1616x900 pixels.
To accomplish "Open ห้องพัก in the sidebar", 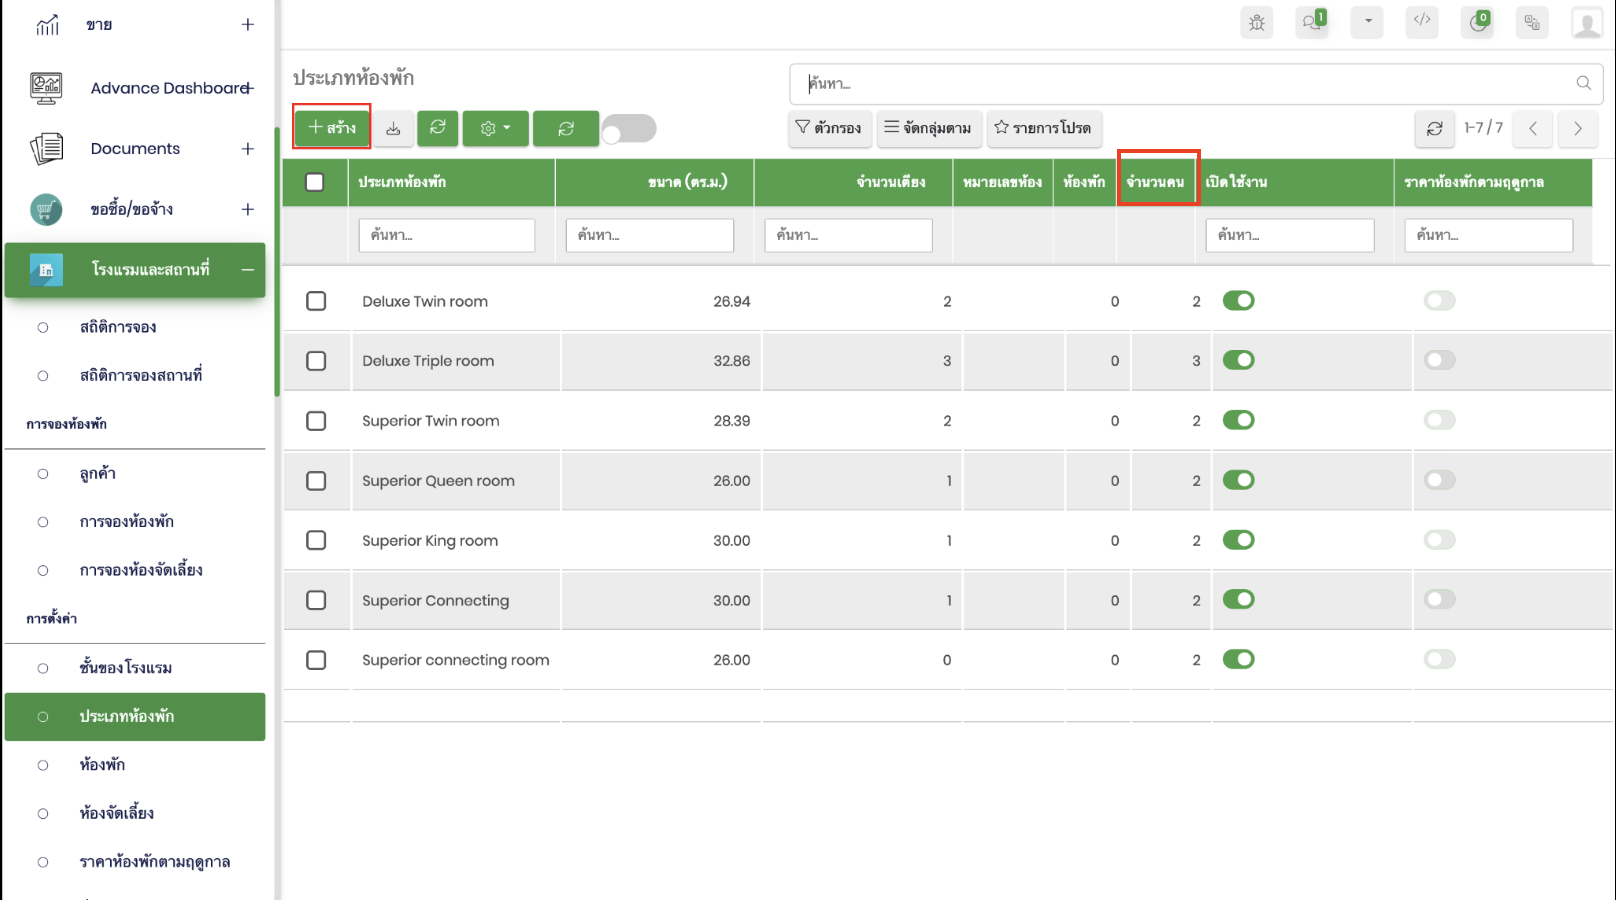I will (102, 765).
